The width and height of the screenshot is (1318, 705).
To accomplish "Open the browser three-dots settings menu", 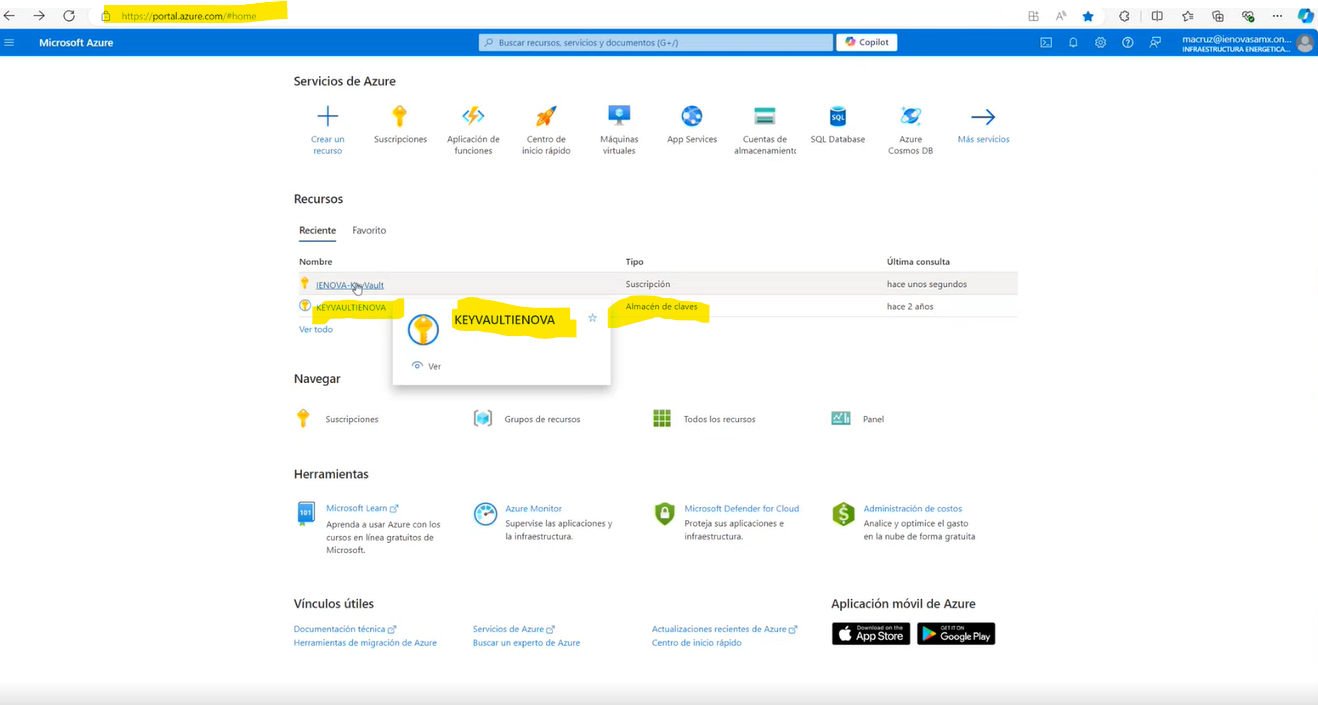I will pos(1277,16).
